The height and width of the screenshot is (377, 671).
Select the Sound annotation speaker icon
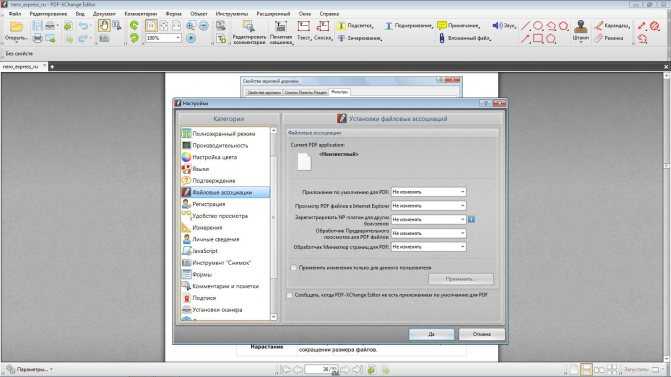(496, 26)
